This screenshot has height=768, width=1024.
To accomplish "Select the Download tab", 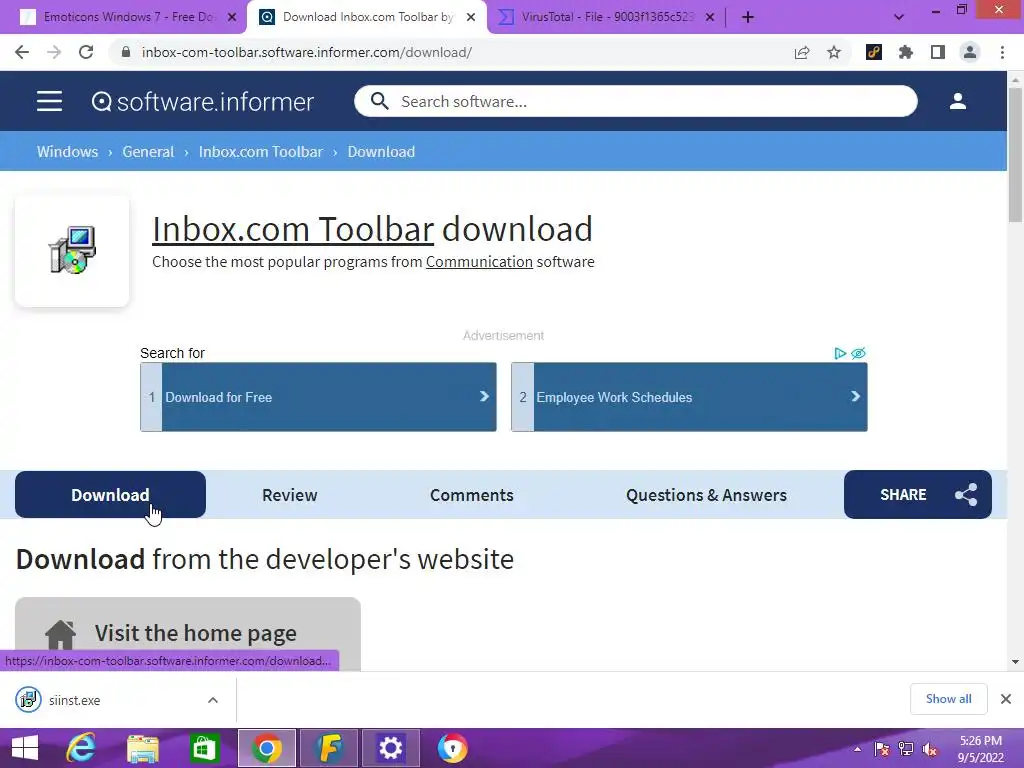I will pos(110,495).
